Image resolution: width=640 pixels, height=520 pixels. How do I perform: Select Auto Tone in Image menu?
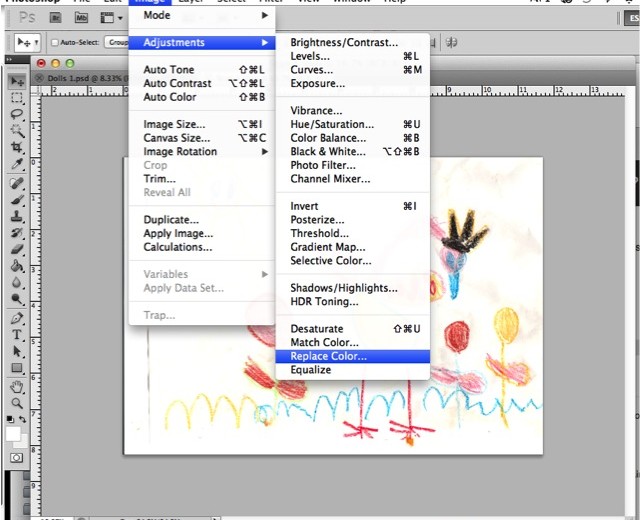click(x=202, y=70)
